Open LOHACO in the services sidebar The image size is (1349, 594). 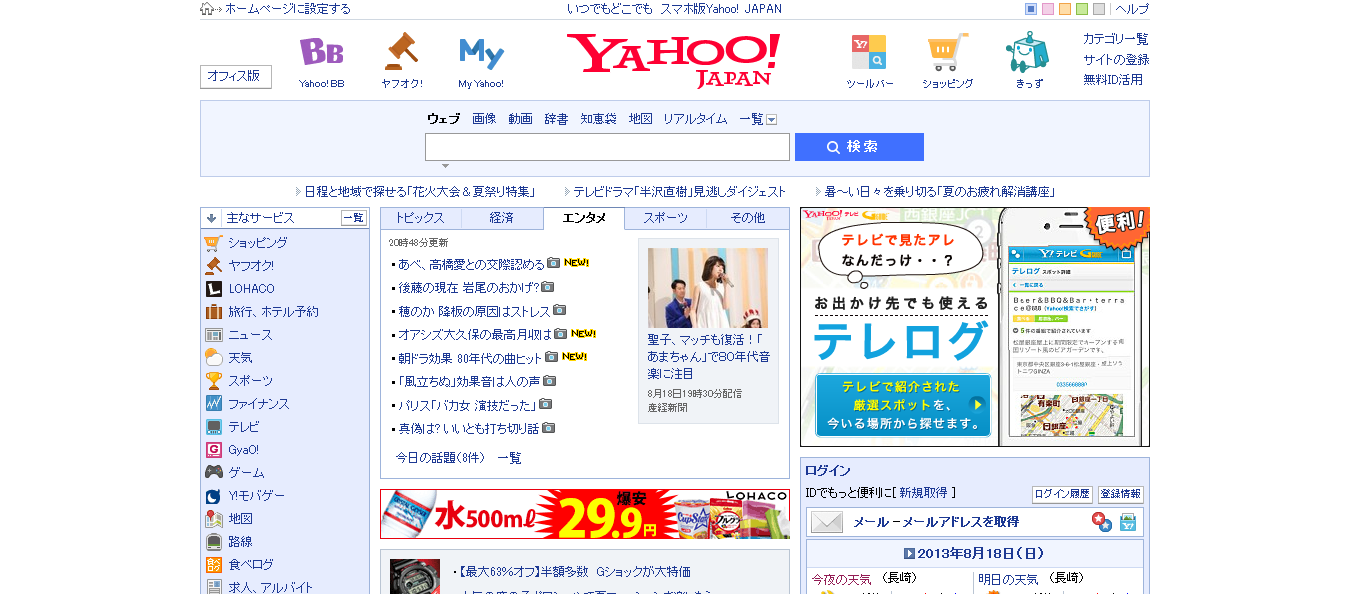(x=251, y=289)
